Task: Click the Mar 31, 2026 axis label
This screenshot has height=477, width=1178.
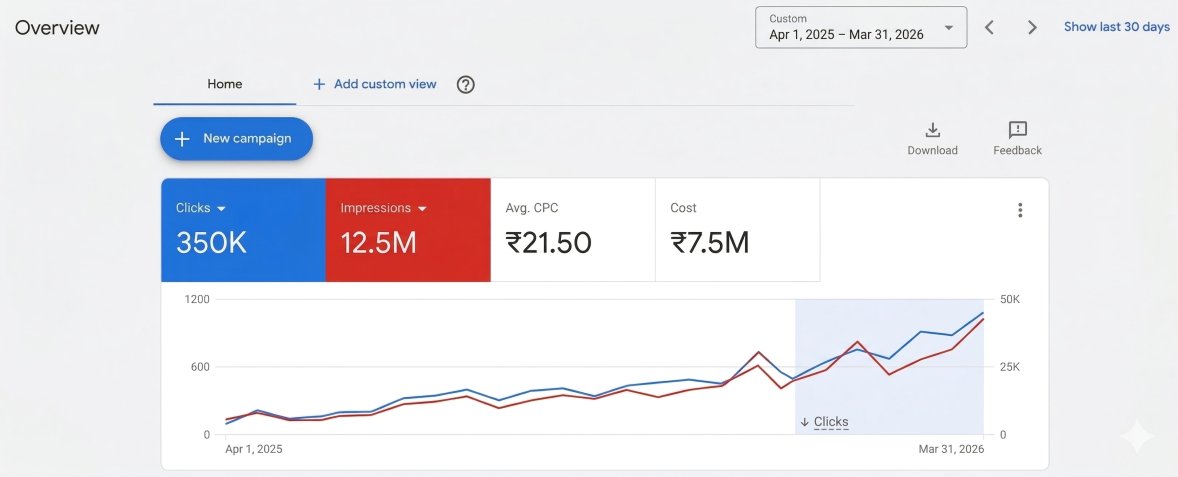Action: point(951,449)
